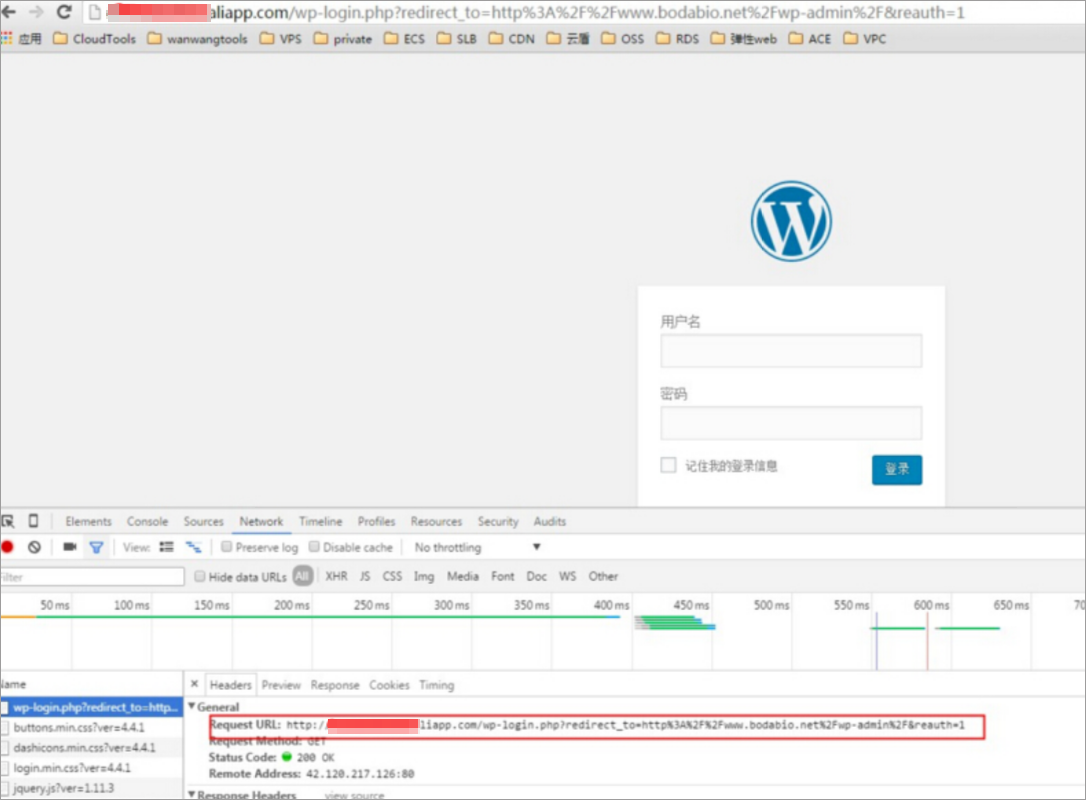Click the browser back arrow
This screenshot has width=1086, height=800.
pos(8,12)
